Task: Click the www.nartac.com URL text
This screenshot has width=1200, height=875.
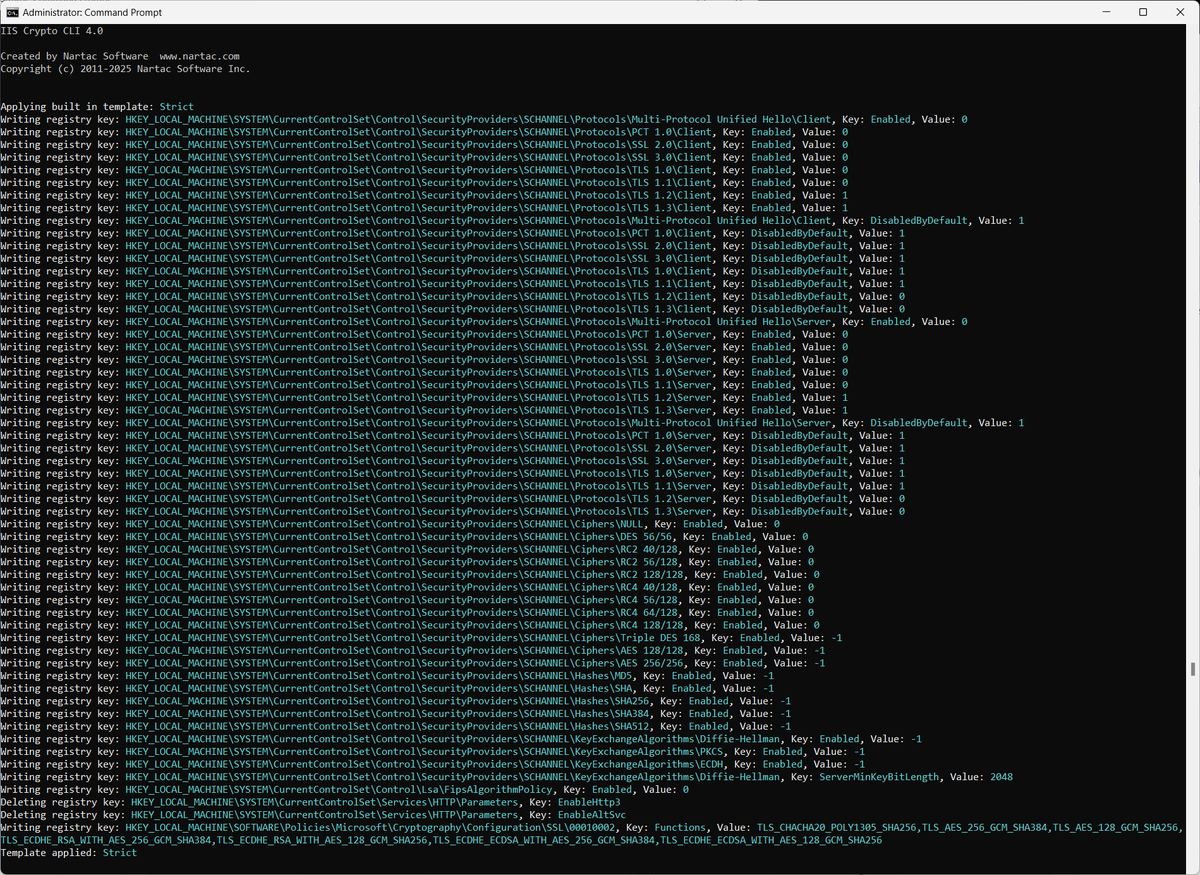Action: 201,55
